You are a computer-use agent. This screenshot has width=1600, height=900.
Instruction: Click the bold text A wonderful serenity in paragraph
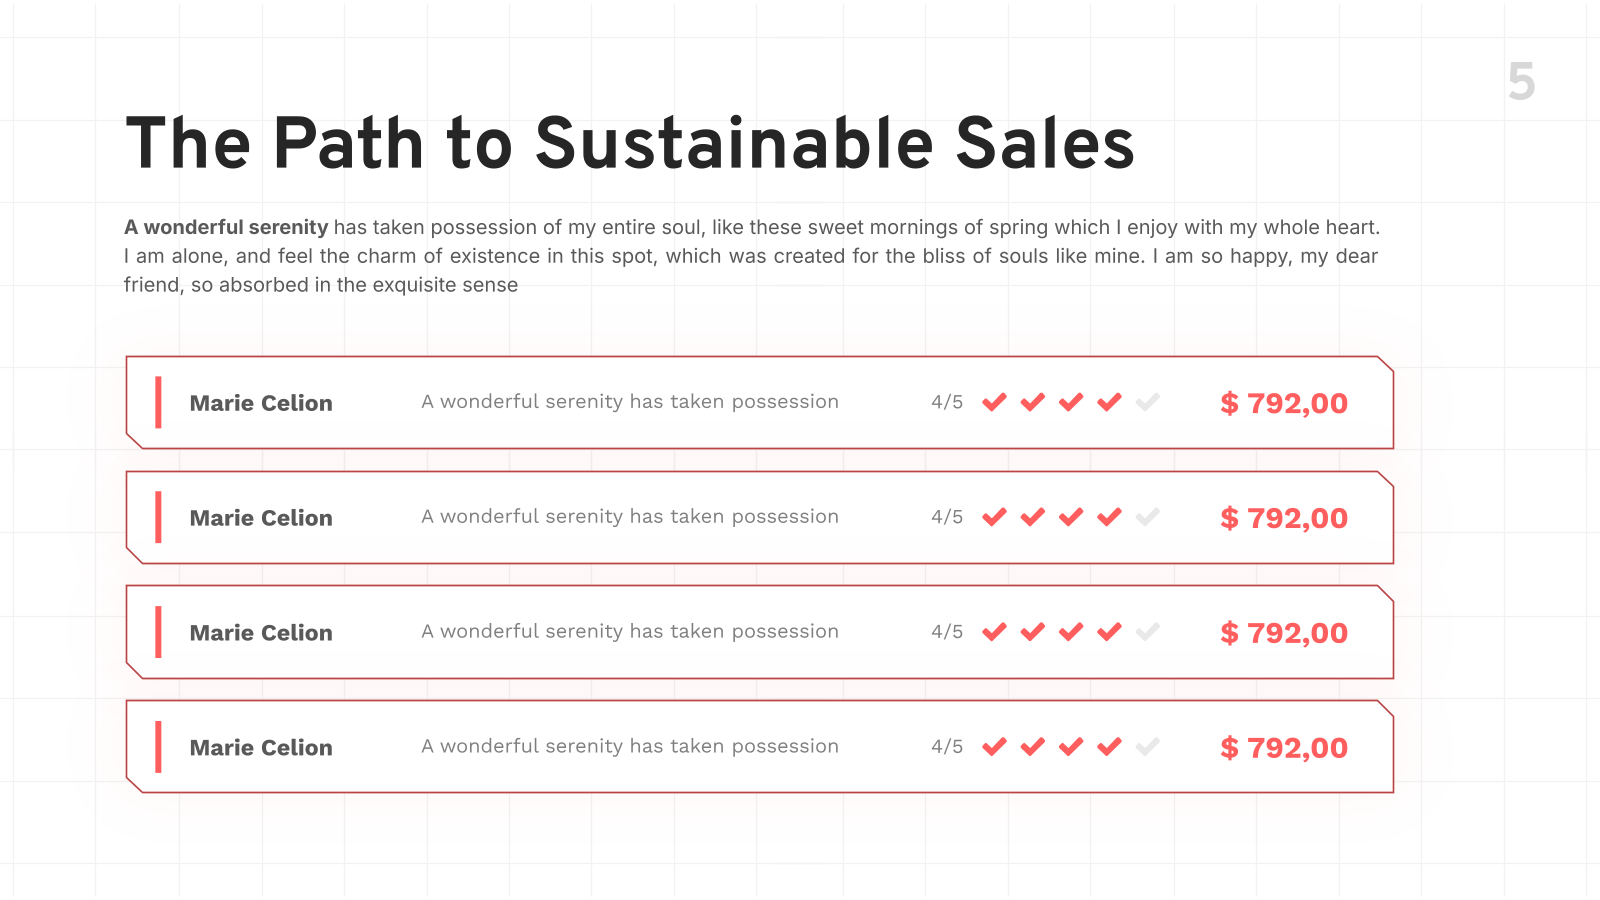(226, 227)
